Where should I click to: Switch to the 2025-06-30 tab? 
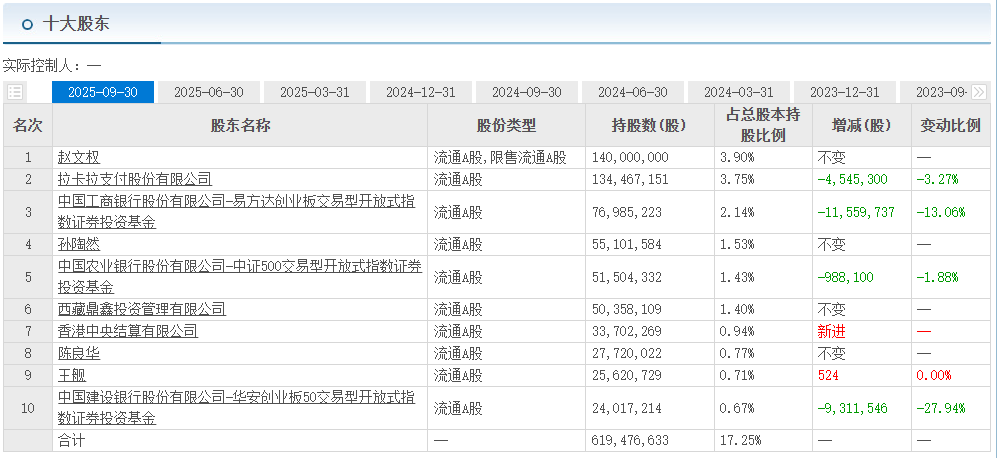209,92
